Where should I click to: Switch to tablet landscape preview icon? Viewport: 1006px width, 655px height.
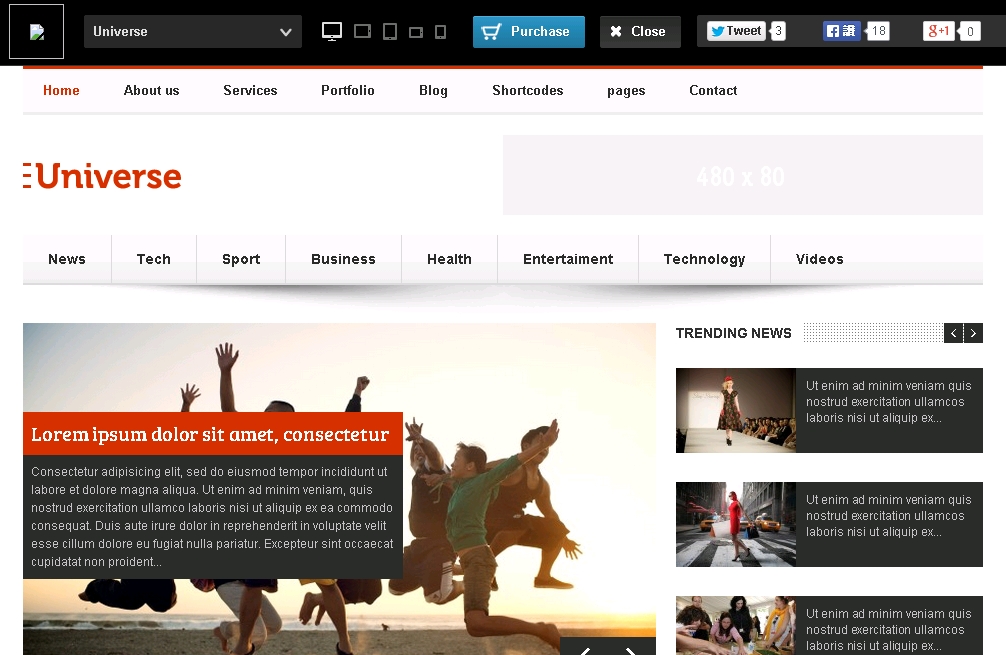[x=363, y=32]
